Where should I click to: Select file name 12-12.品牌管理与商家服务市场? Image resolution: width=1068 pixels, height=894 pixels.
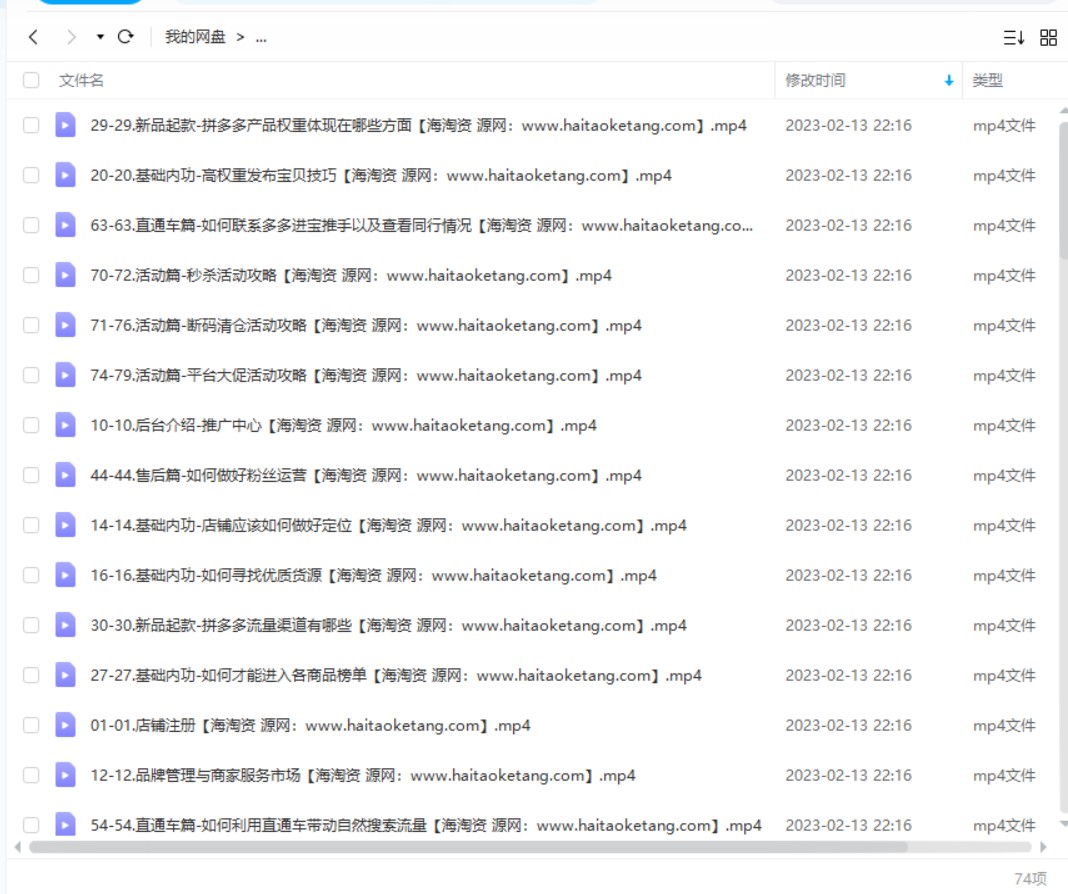point(362,776)
